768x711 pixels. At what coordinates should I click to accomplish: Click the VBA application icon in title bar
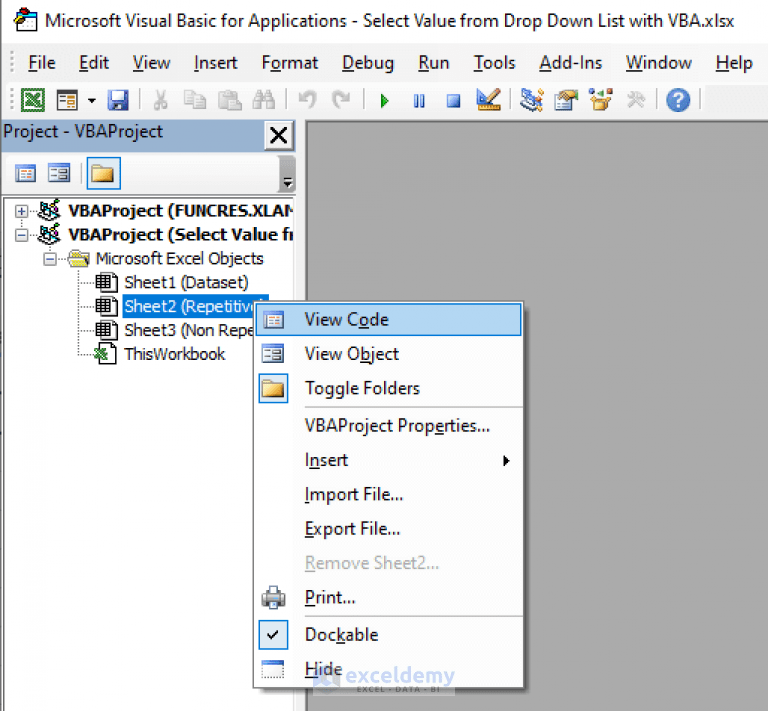(25, 20)
